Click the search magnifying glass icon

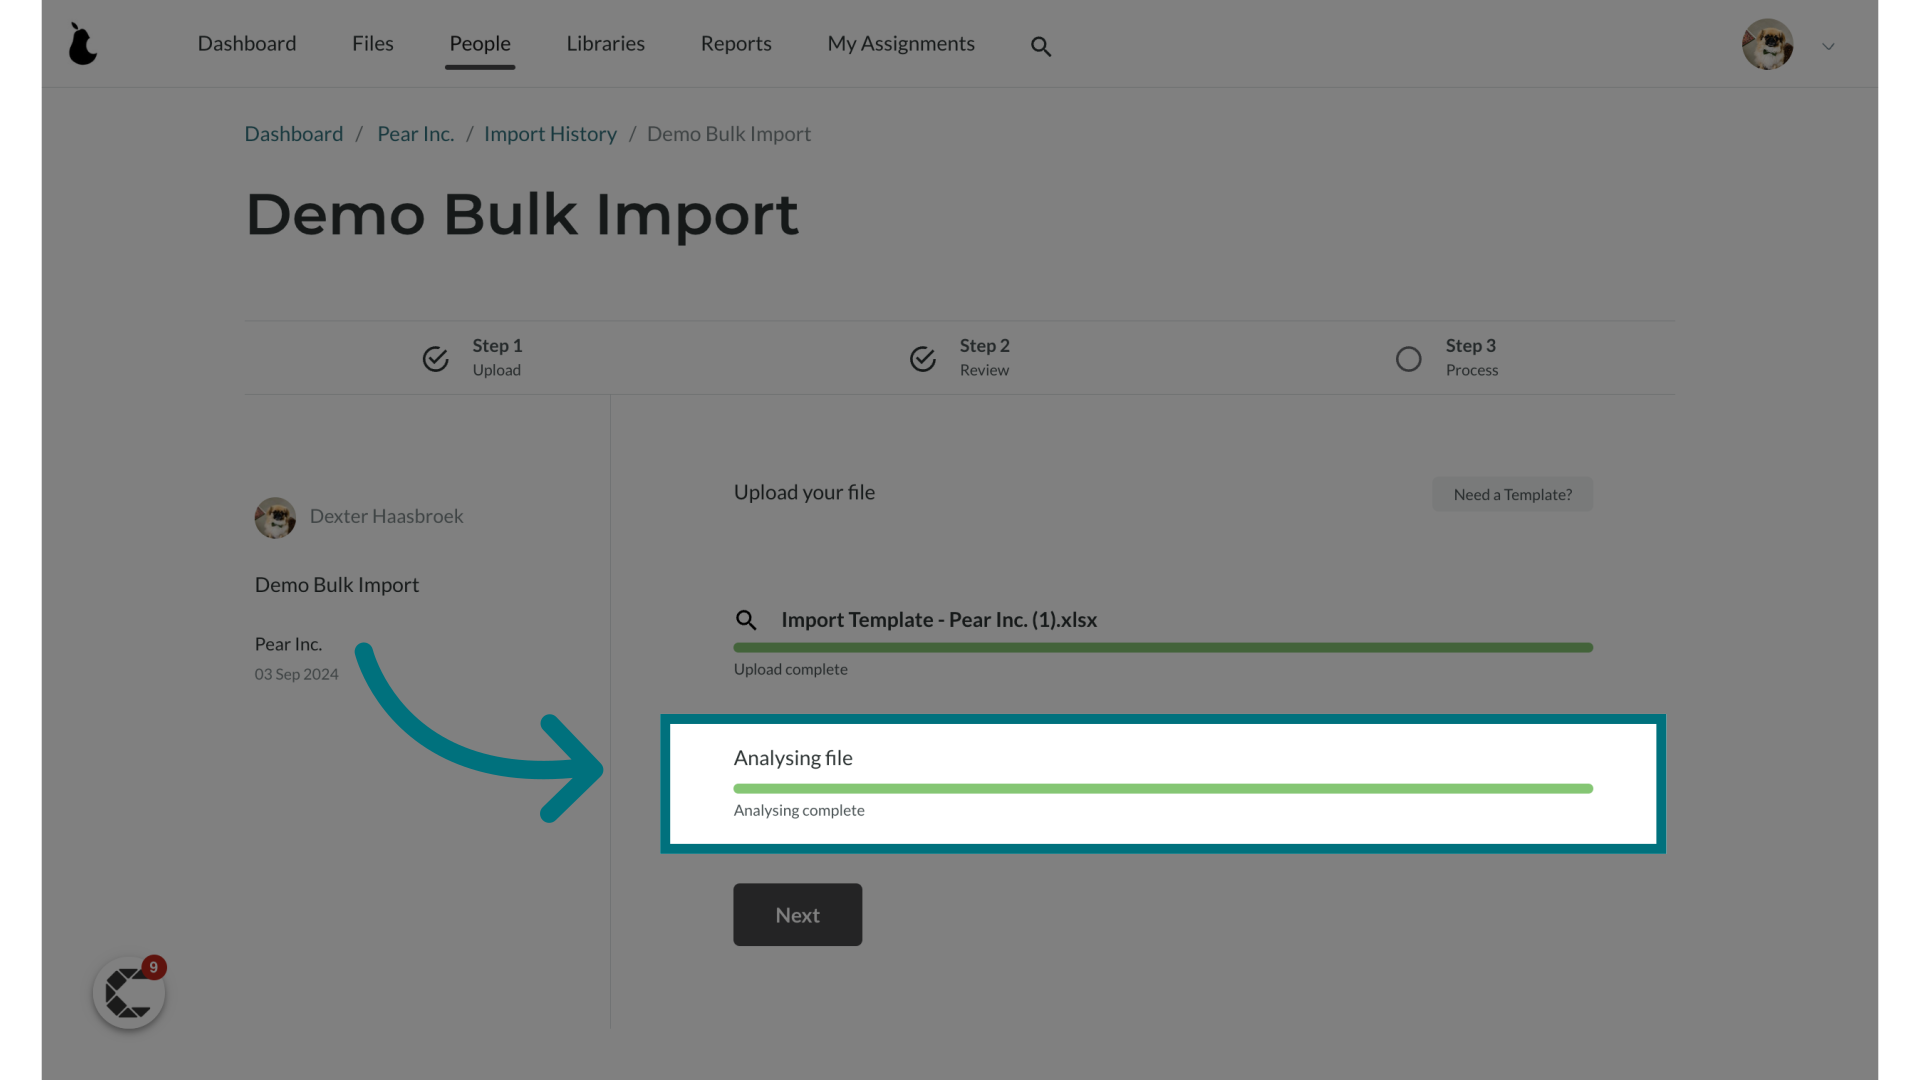[1042, 46]
